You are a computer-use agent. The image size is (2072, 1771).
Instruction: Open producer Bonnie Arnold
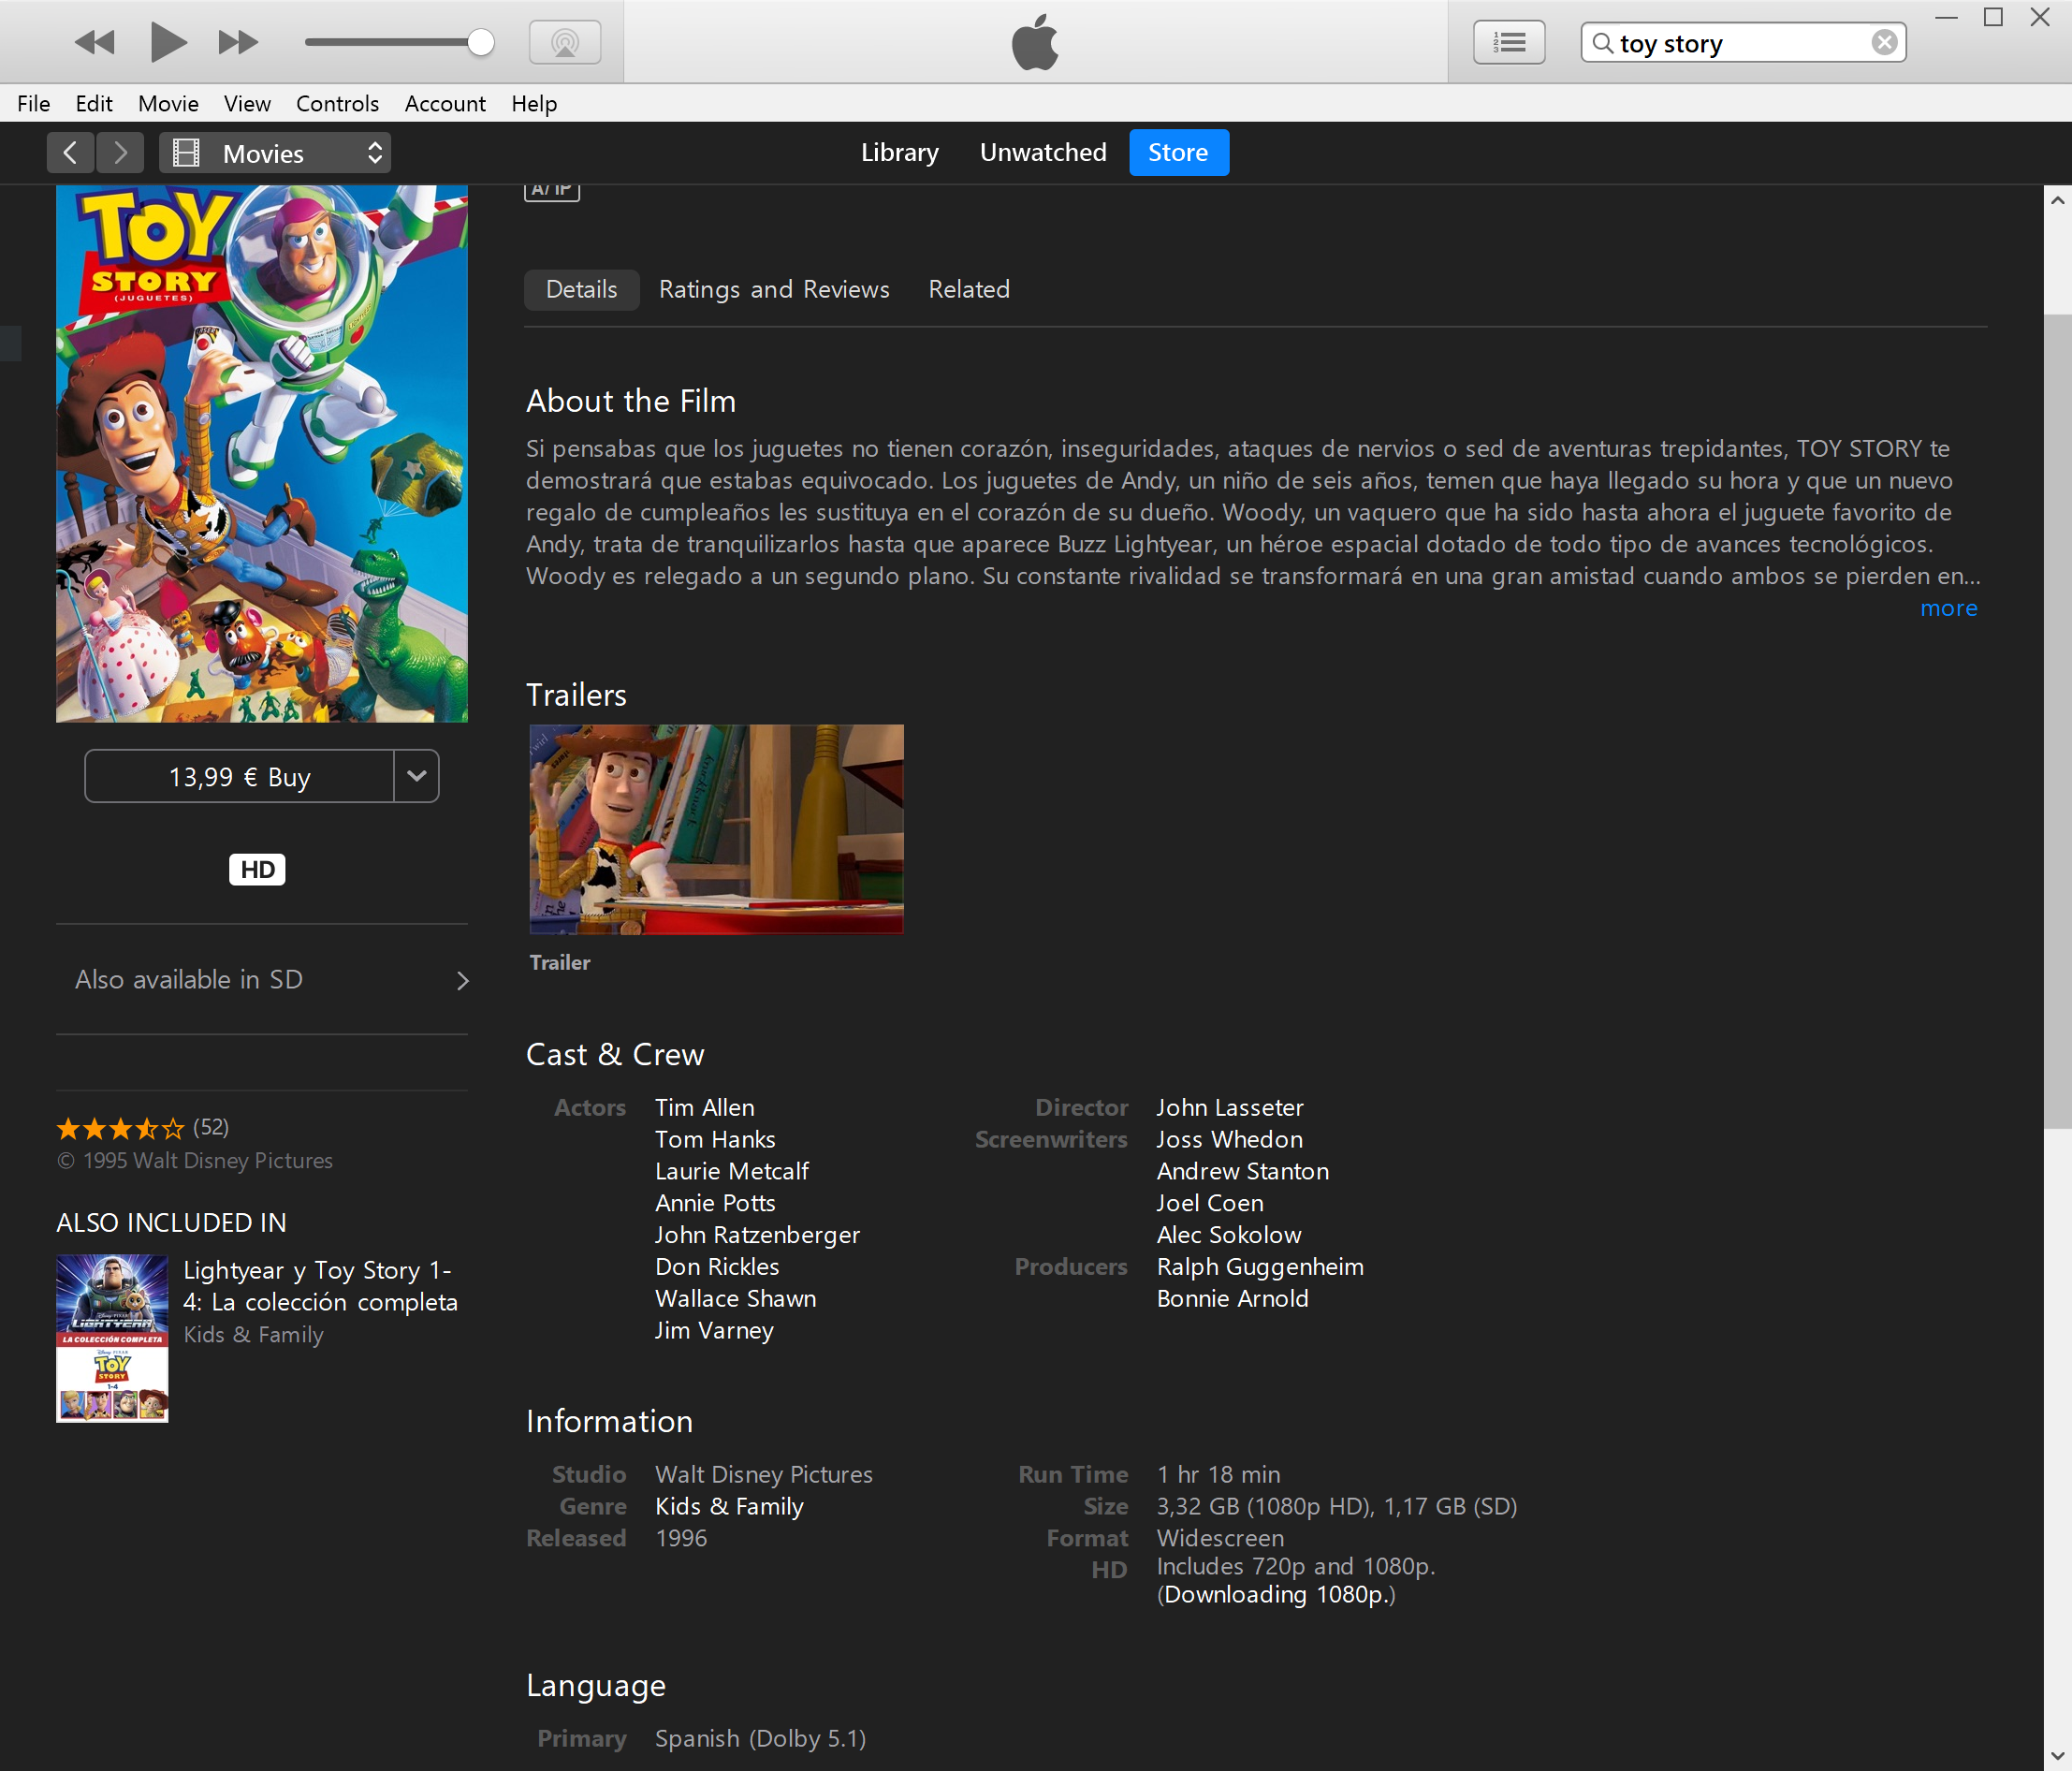pyautogui.click(x=1232, y=1299)
